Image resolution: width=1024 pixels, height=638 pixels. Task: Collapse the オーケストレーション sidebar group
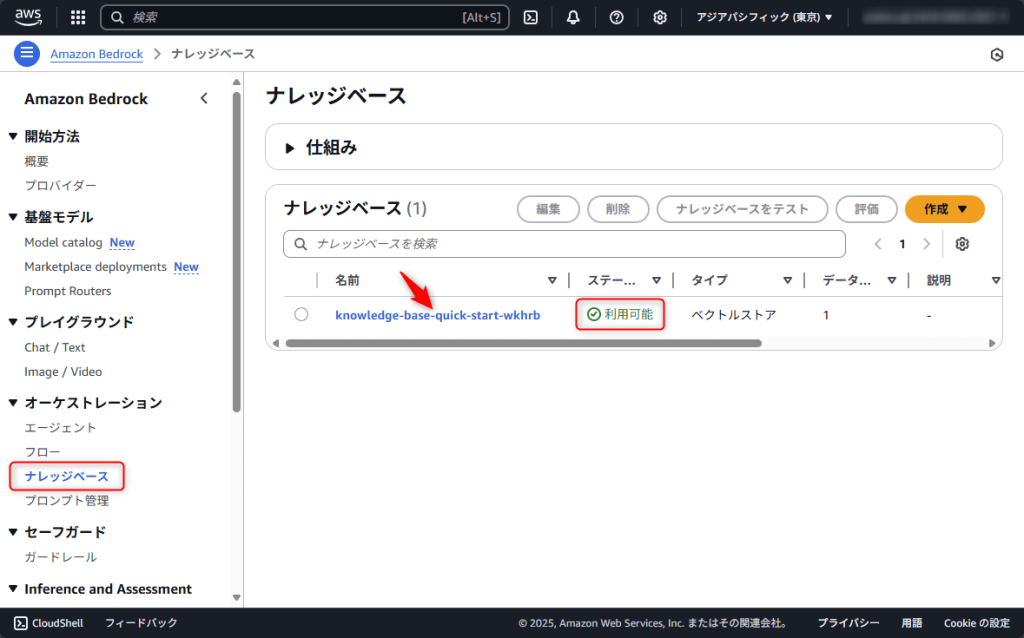tap(13, 403)
